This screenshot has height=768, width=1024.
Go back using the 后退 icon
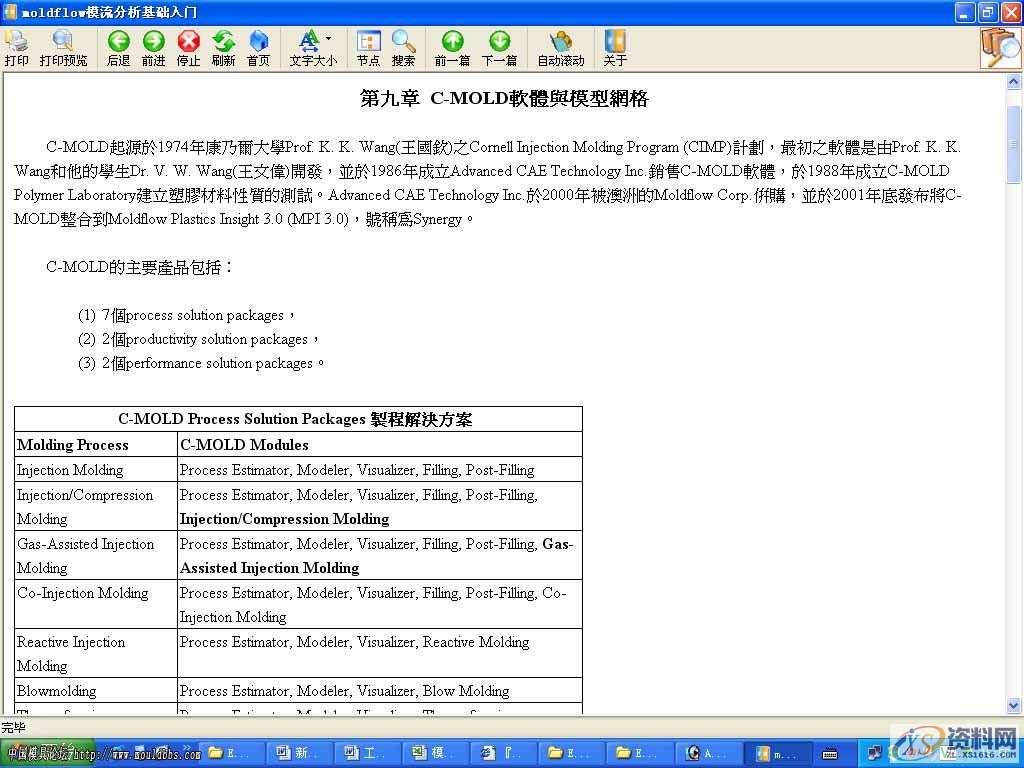click(118, 46)
